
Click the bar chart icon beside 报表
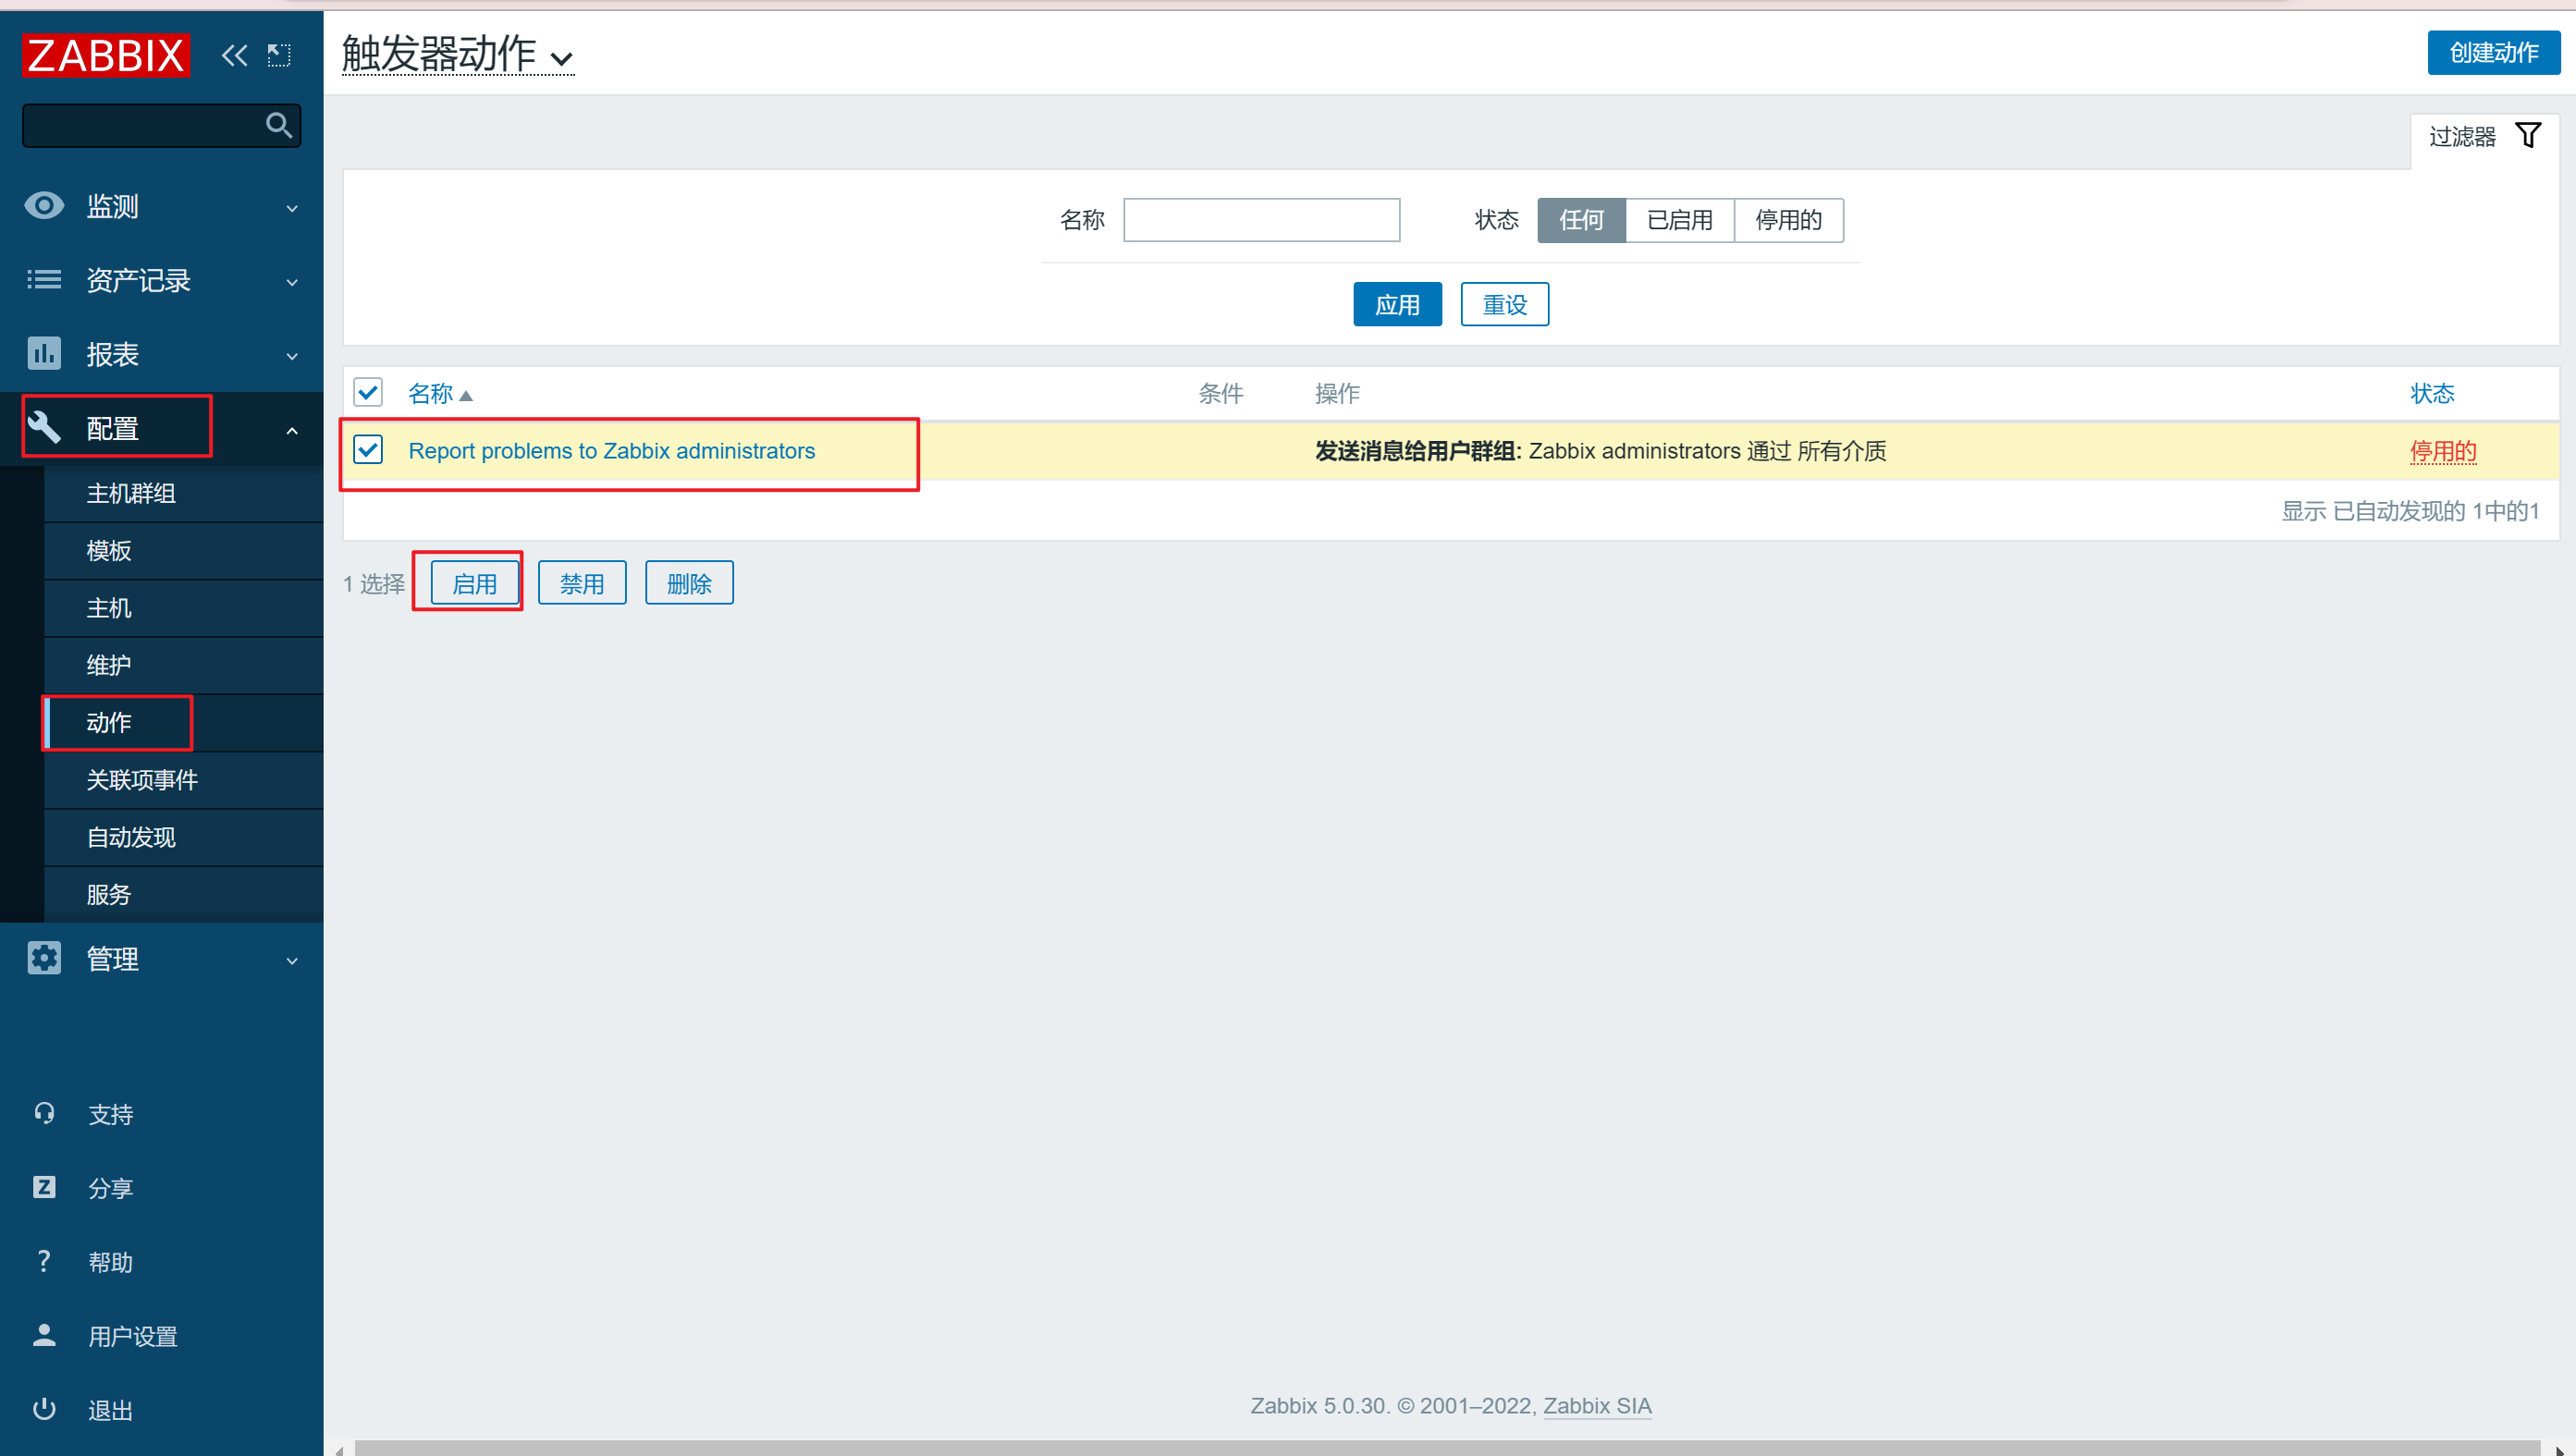click(x=44, y=354)
